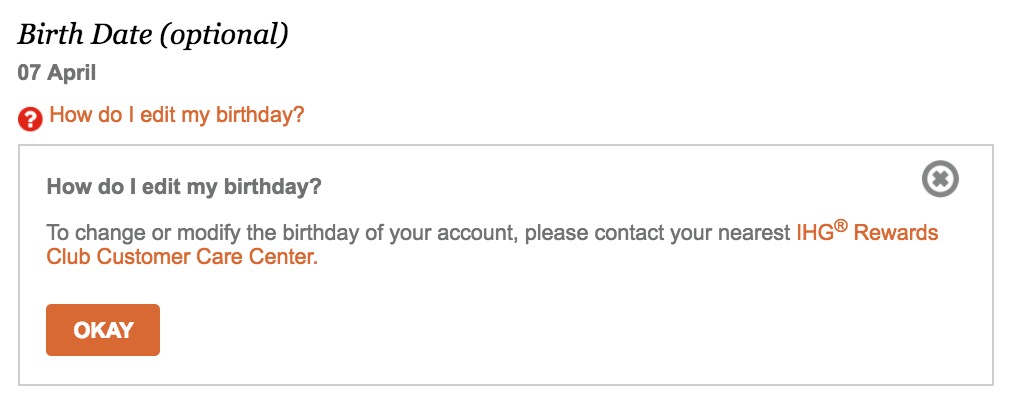The width and height of the screenshot is (1018, 418).
Task: Follow the IHG Rewards Club Customer Care link
Action: 866,234
